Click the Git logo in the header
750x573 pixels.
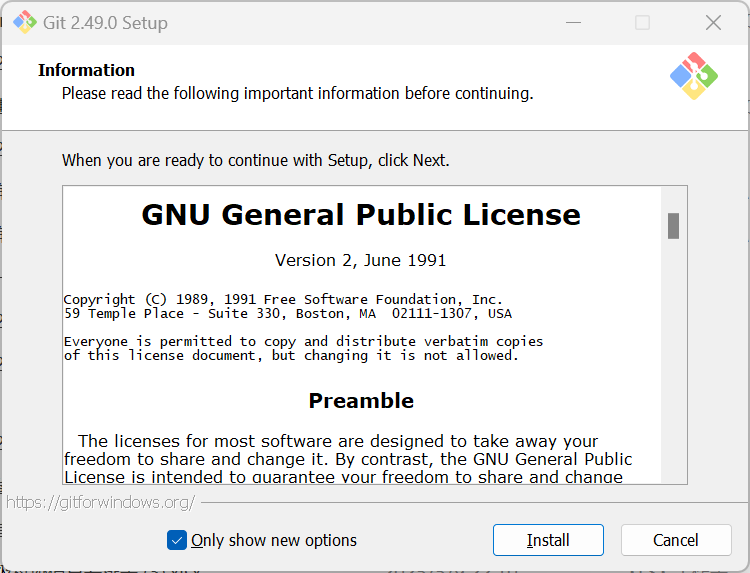pyautogui.click(x=694, y=76)
